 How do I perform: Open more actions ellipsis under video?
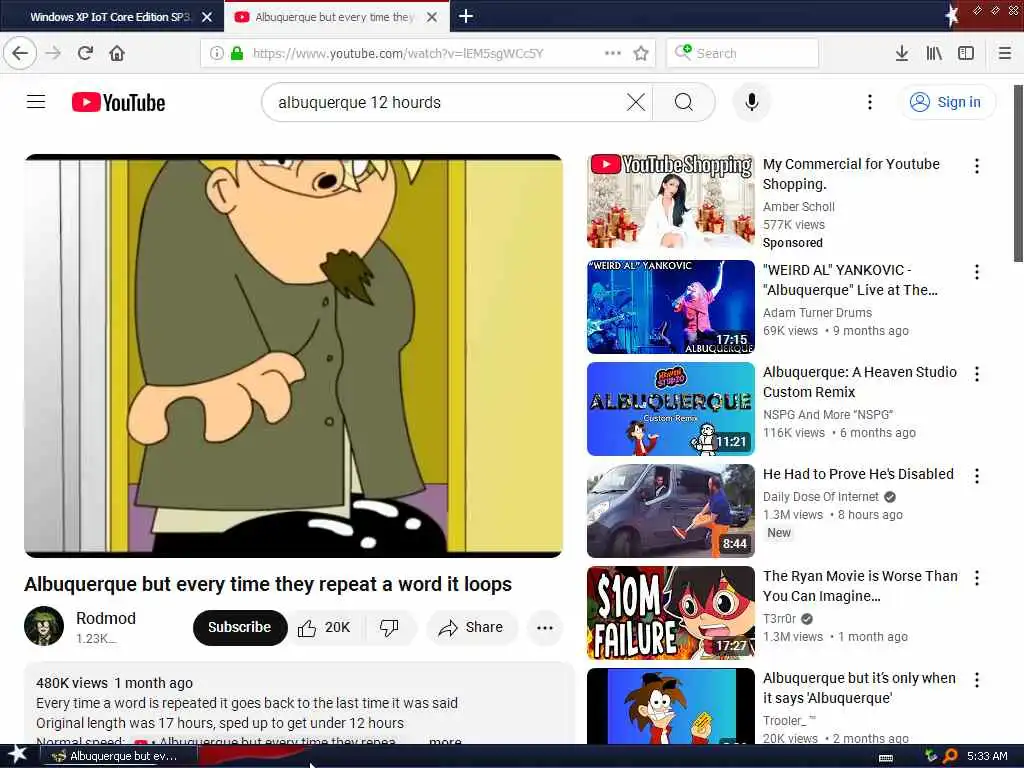(x=545, y=628)
